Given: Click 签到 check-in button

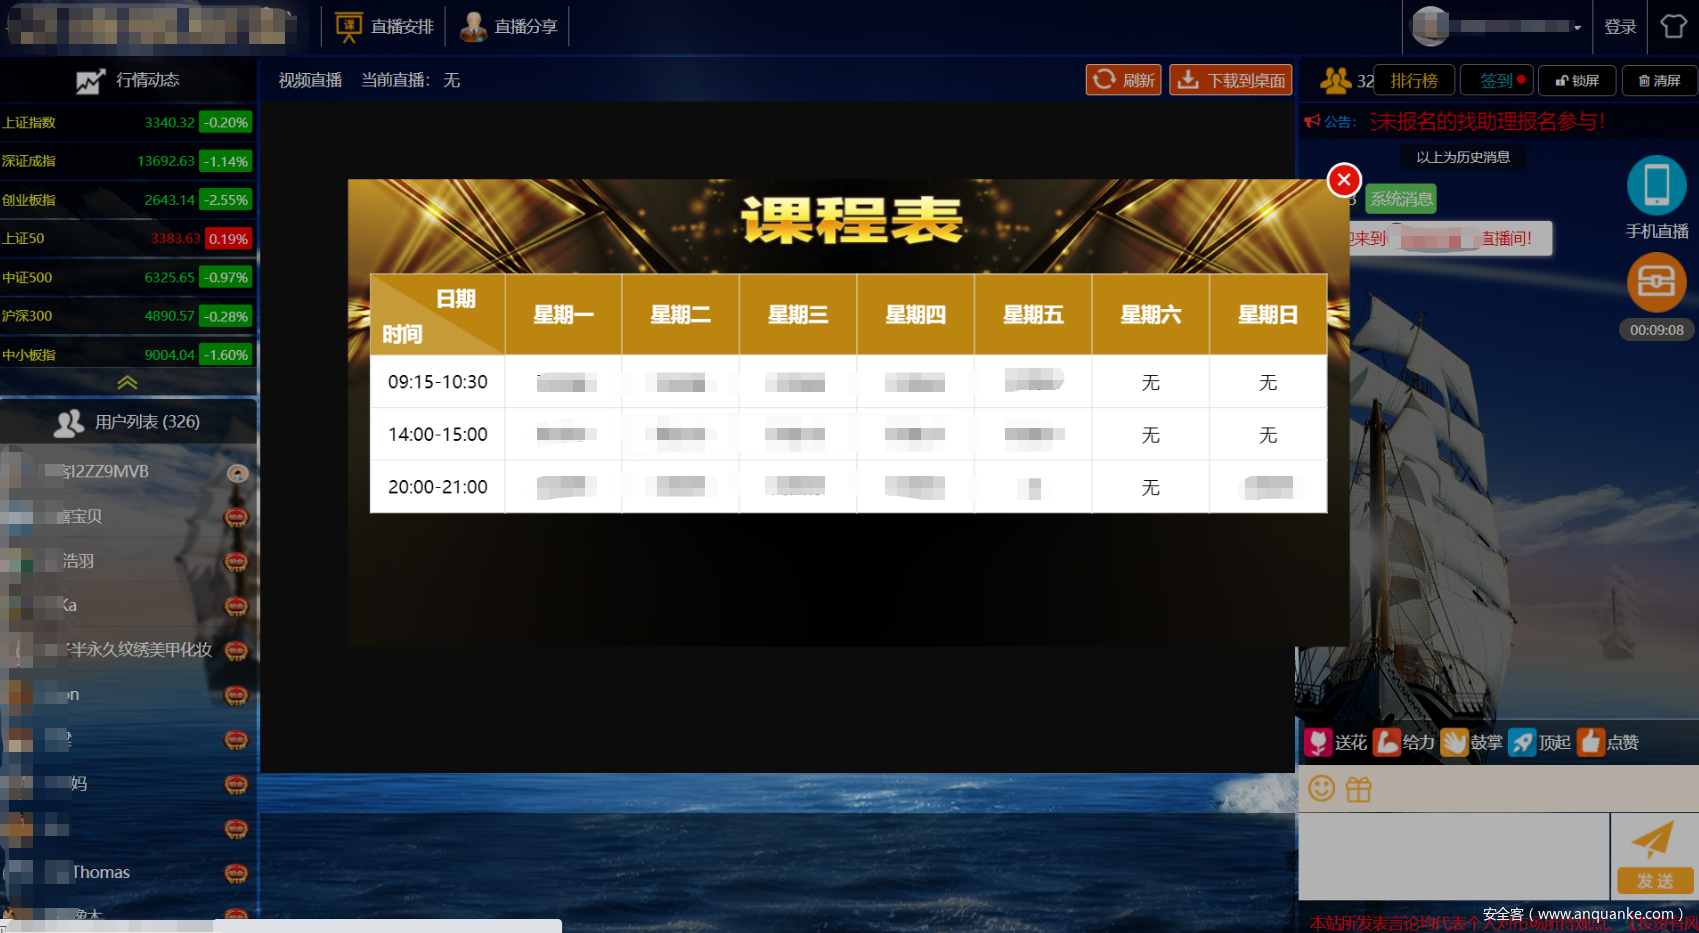Looking at the screenshot, I should click(1497, 80).
